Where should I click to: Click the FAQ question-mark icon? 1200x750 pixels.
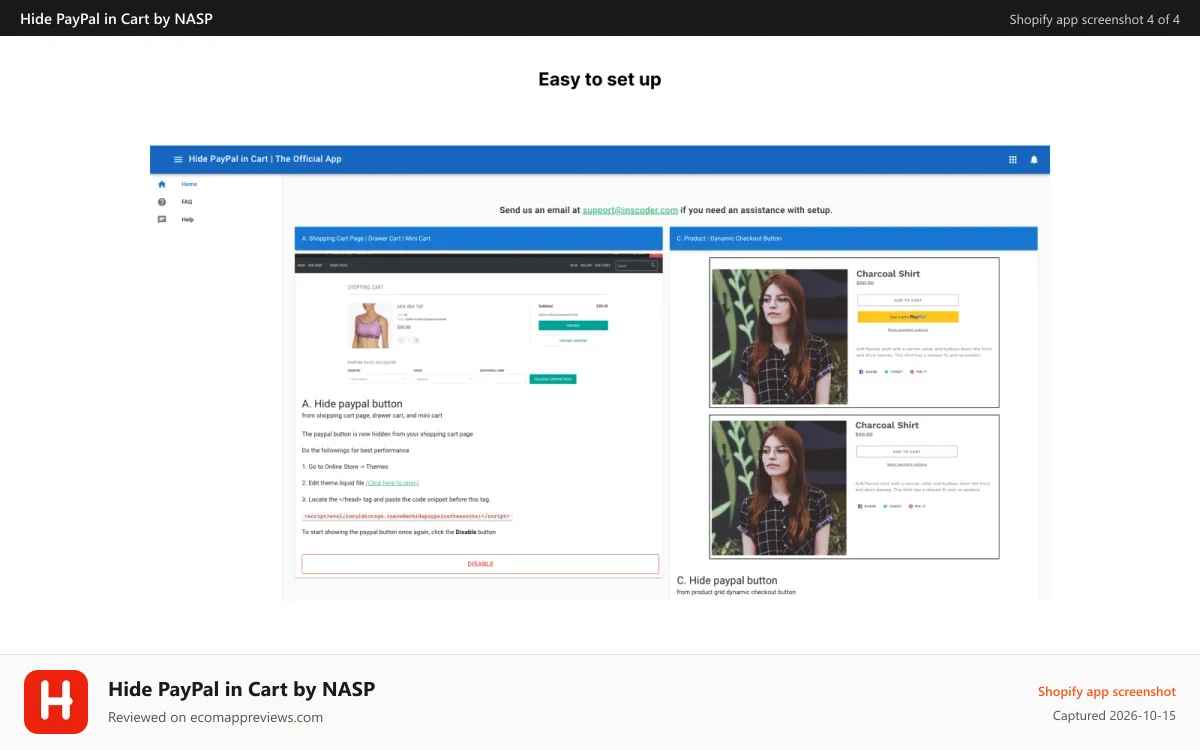point(162,202)
